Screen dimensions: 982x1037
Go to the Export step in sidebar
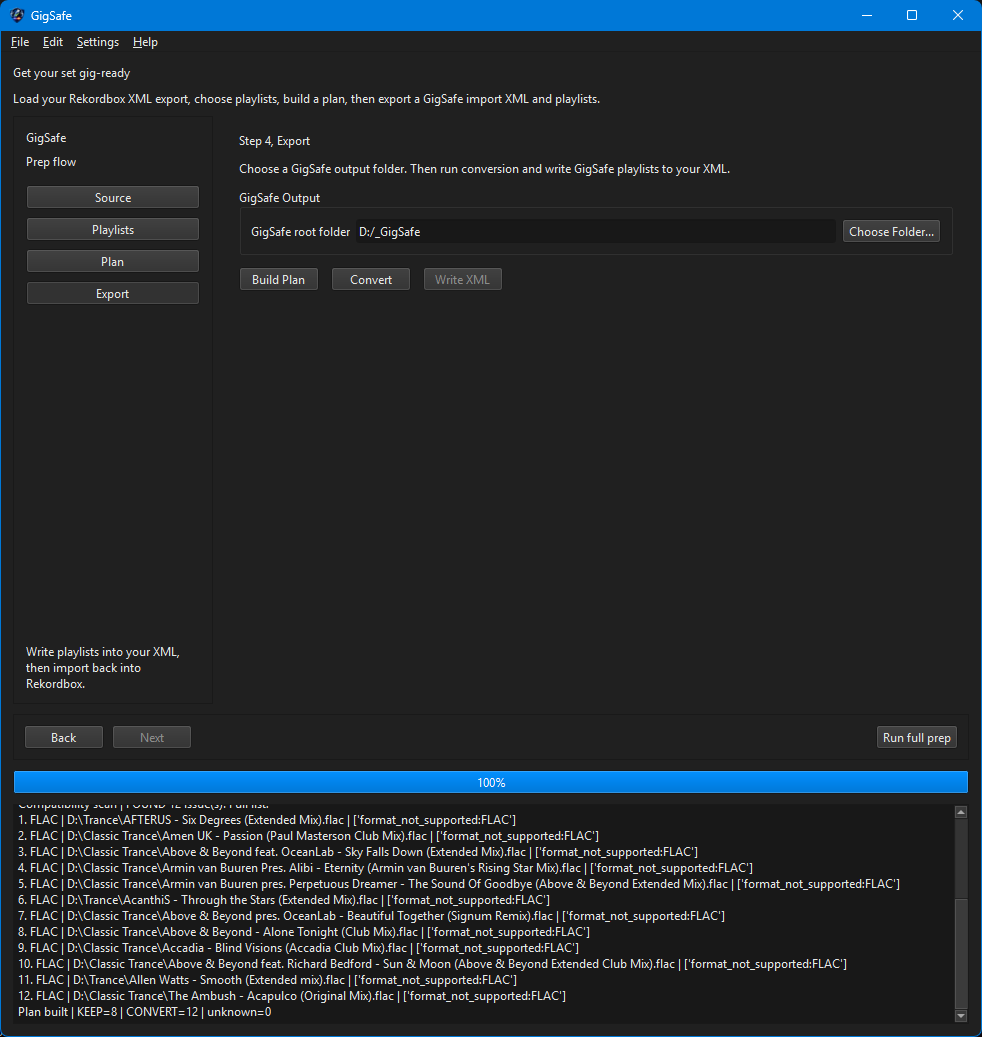[113, 294]
